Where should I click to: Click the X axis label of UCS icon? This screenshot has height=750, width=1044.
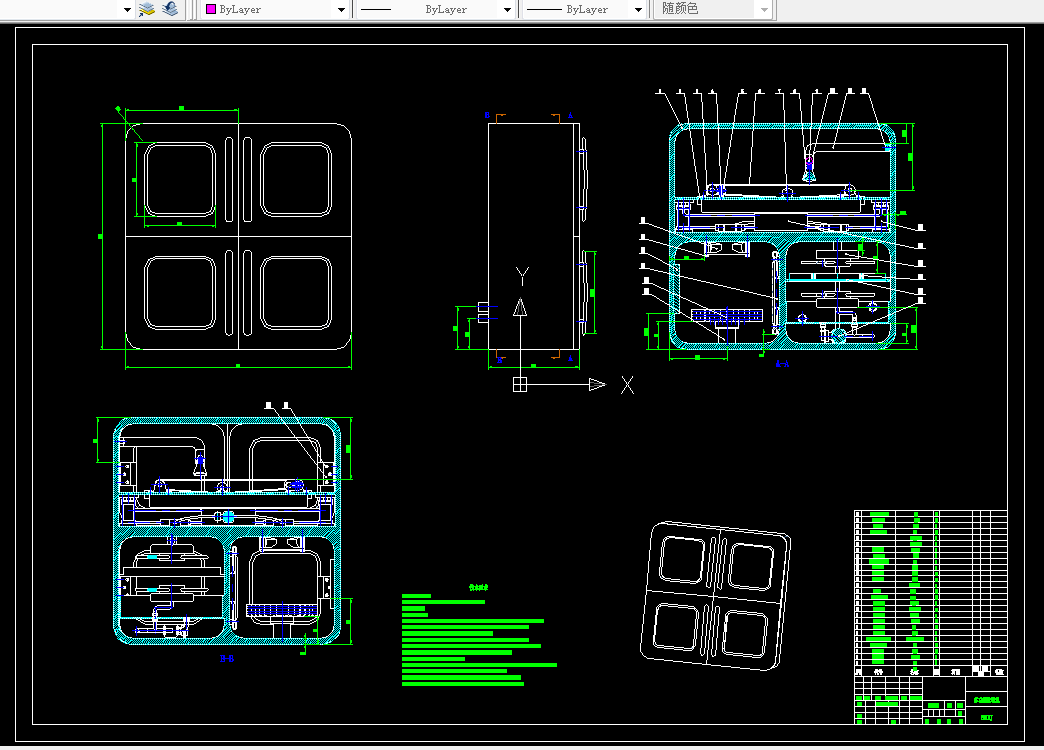[627, 385]
